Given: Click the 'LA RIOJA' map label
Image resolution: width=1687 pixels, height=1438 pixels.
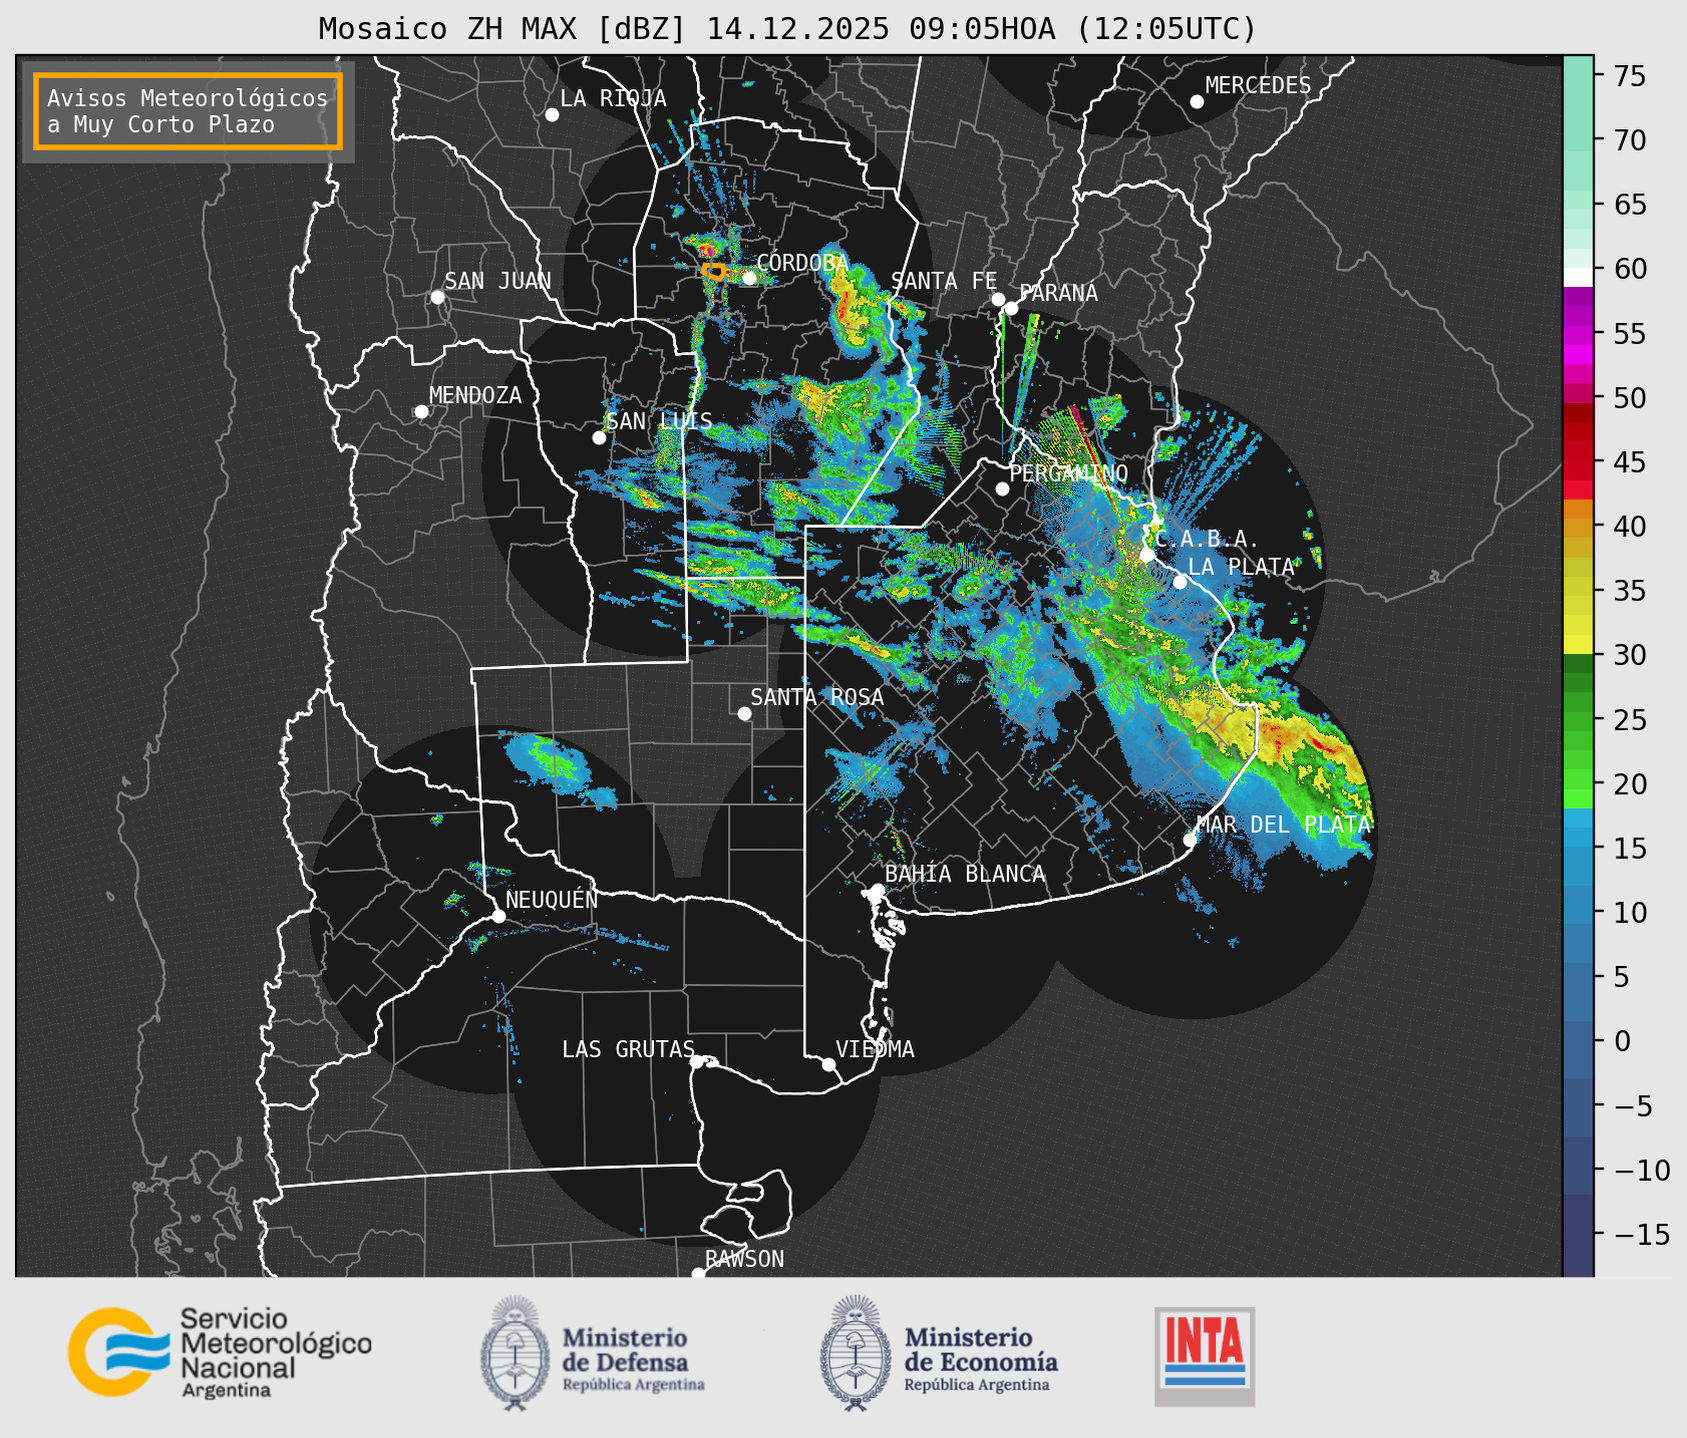Looking at the screenshot, I should click(613, 98).
